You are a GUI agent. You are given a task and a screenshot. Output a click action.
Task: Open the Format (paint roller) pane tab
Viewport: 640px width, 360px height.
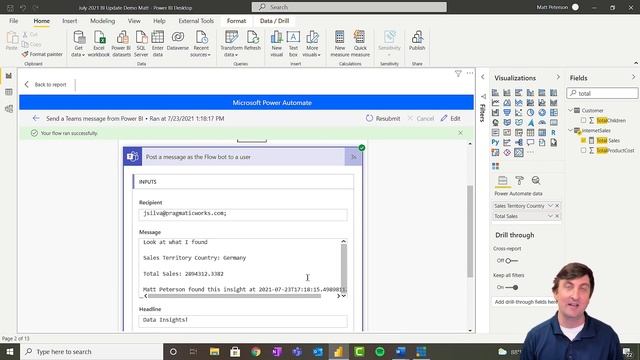519,180
